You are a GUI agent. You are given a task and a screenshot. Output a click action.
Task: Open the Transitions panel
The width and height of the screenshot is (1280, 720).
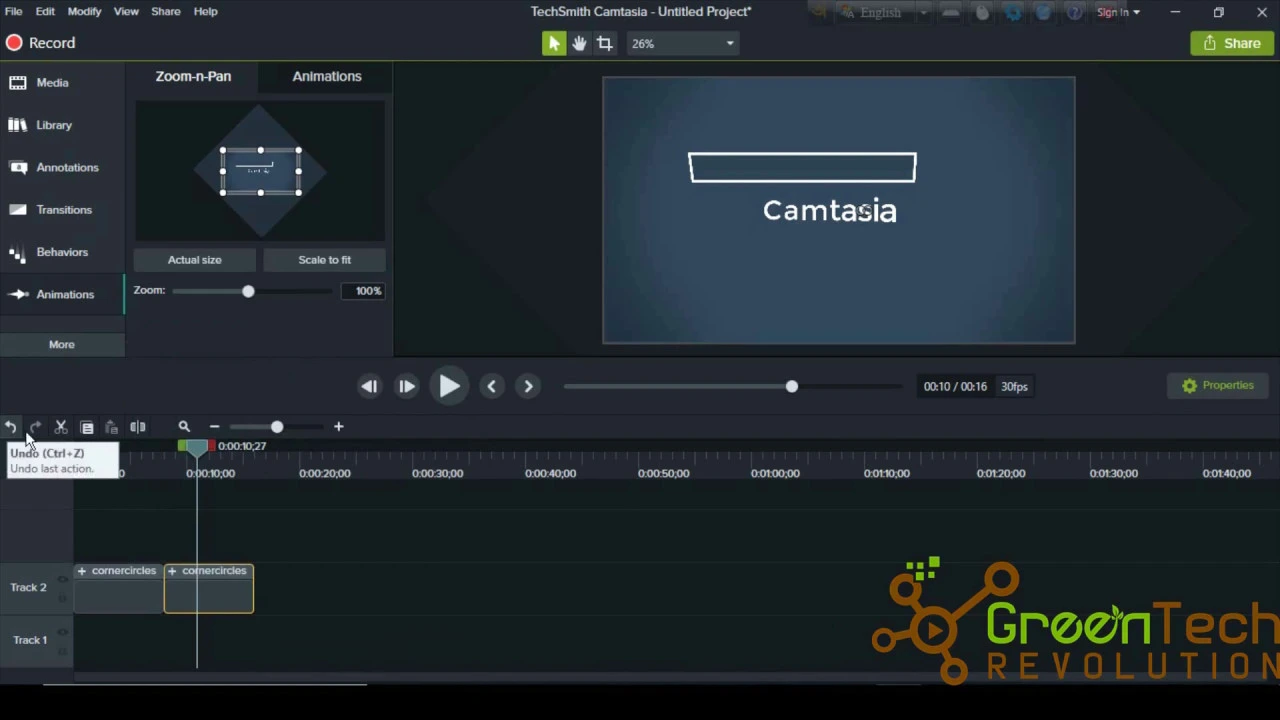[62, 210]
